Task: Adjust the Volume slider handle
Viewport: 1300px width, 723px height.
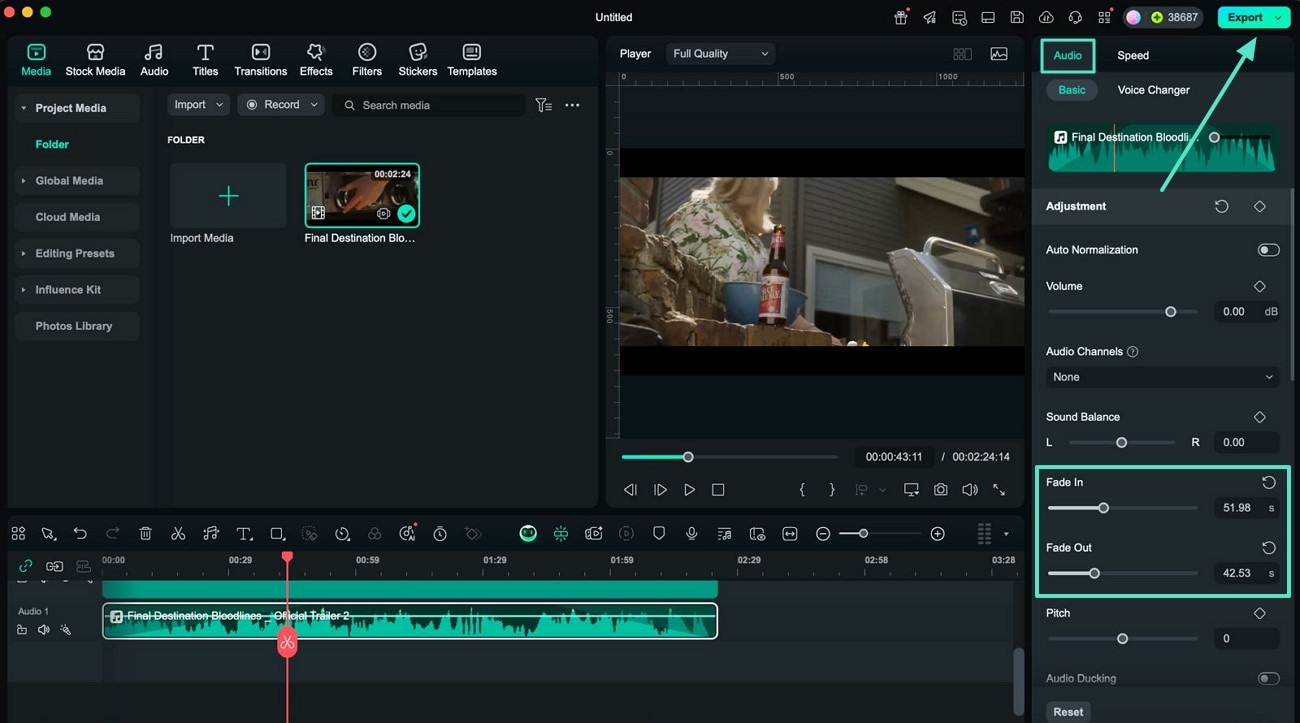Action: pos(1170,312)
